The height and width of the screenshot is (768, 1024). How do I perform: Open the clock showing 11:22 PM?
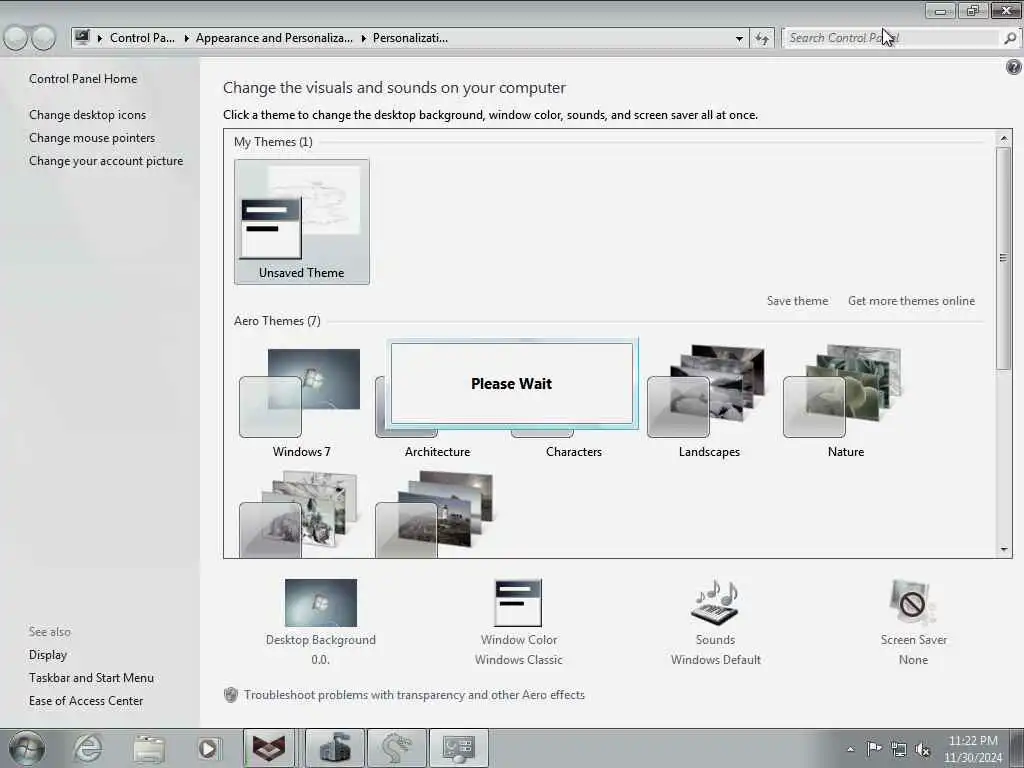coord(973,749)
